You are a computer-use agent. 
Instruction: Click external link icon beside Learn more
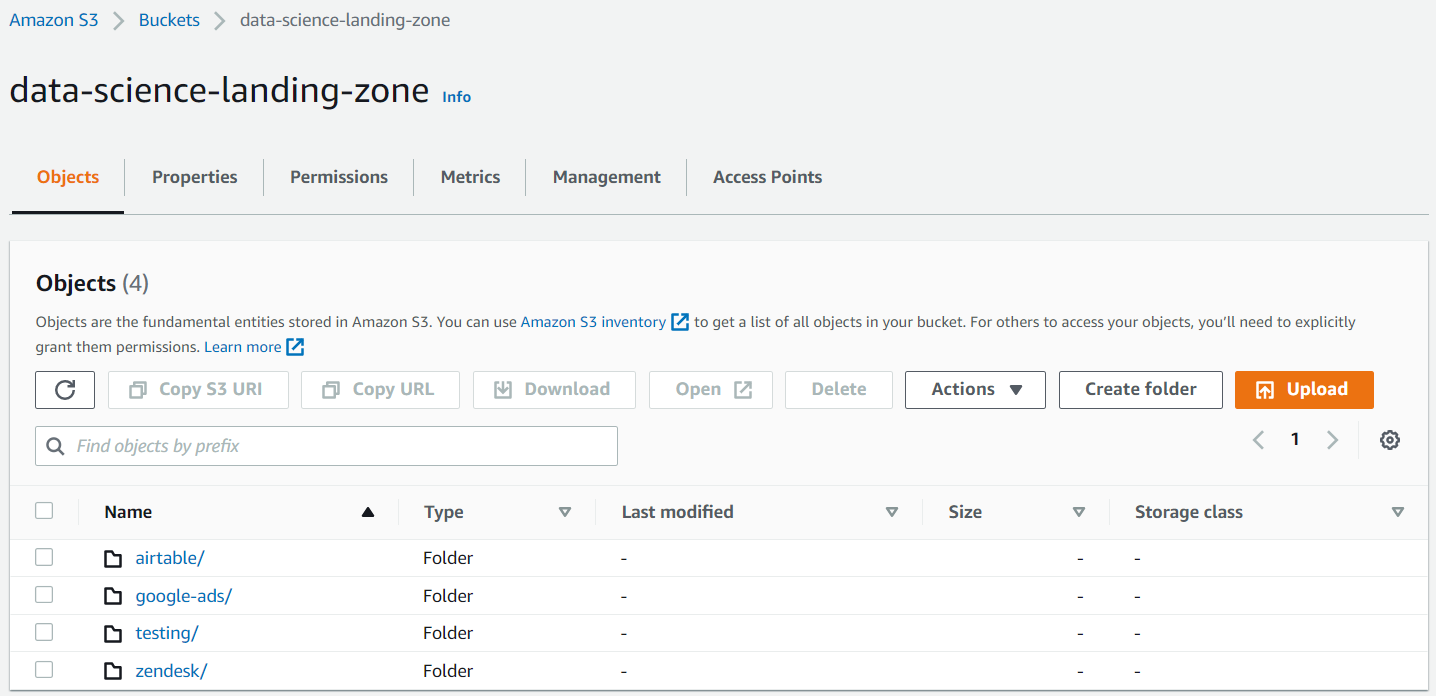(295, 347)
